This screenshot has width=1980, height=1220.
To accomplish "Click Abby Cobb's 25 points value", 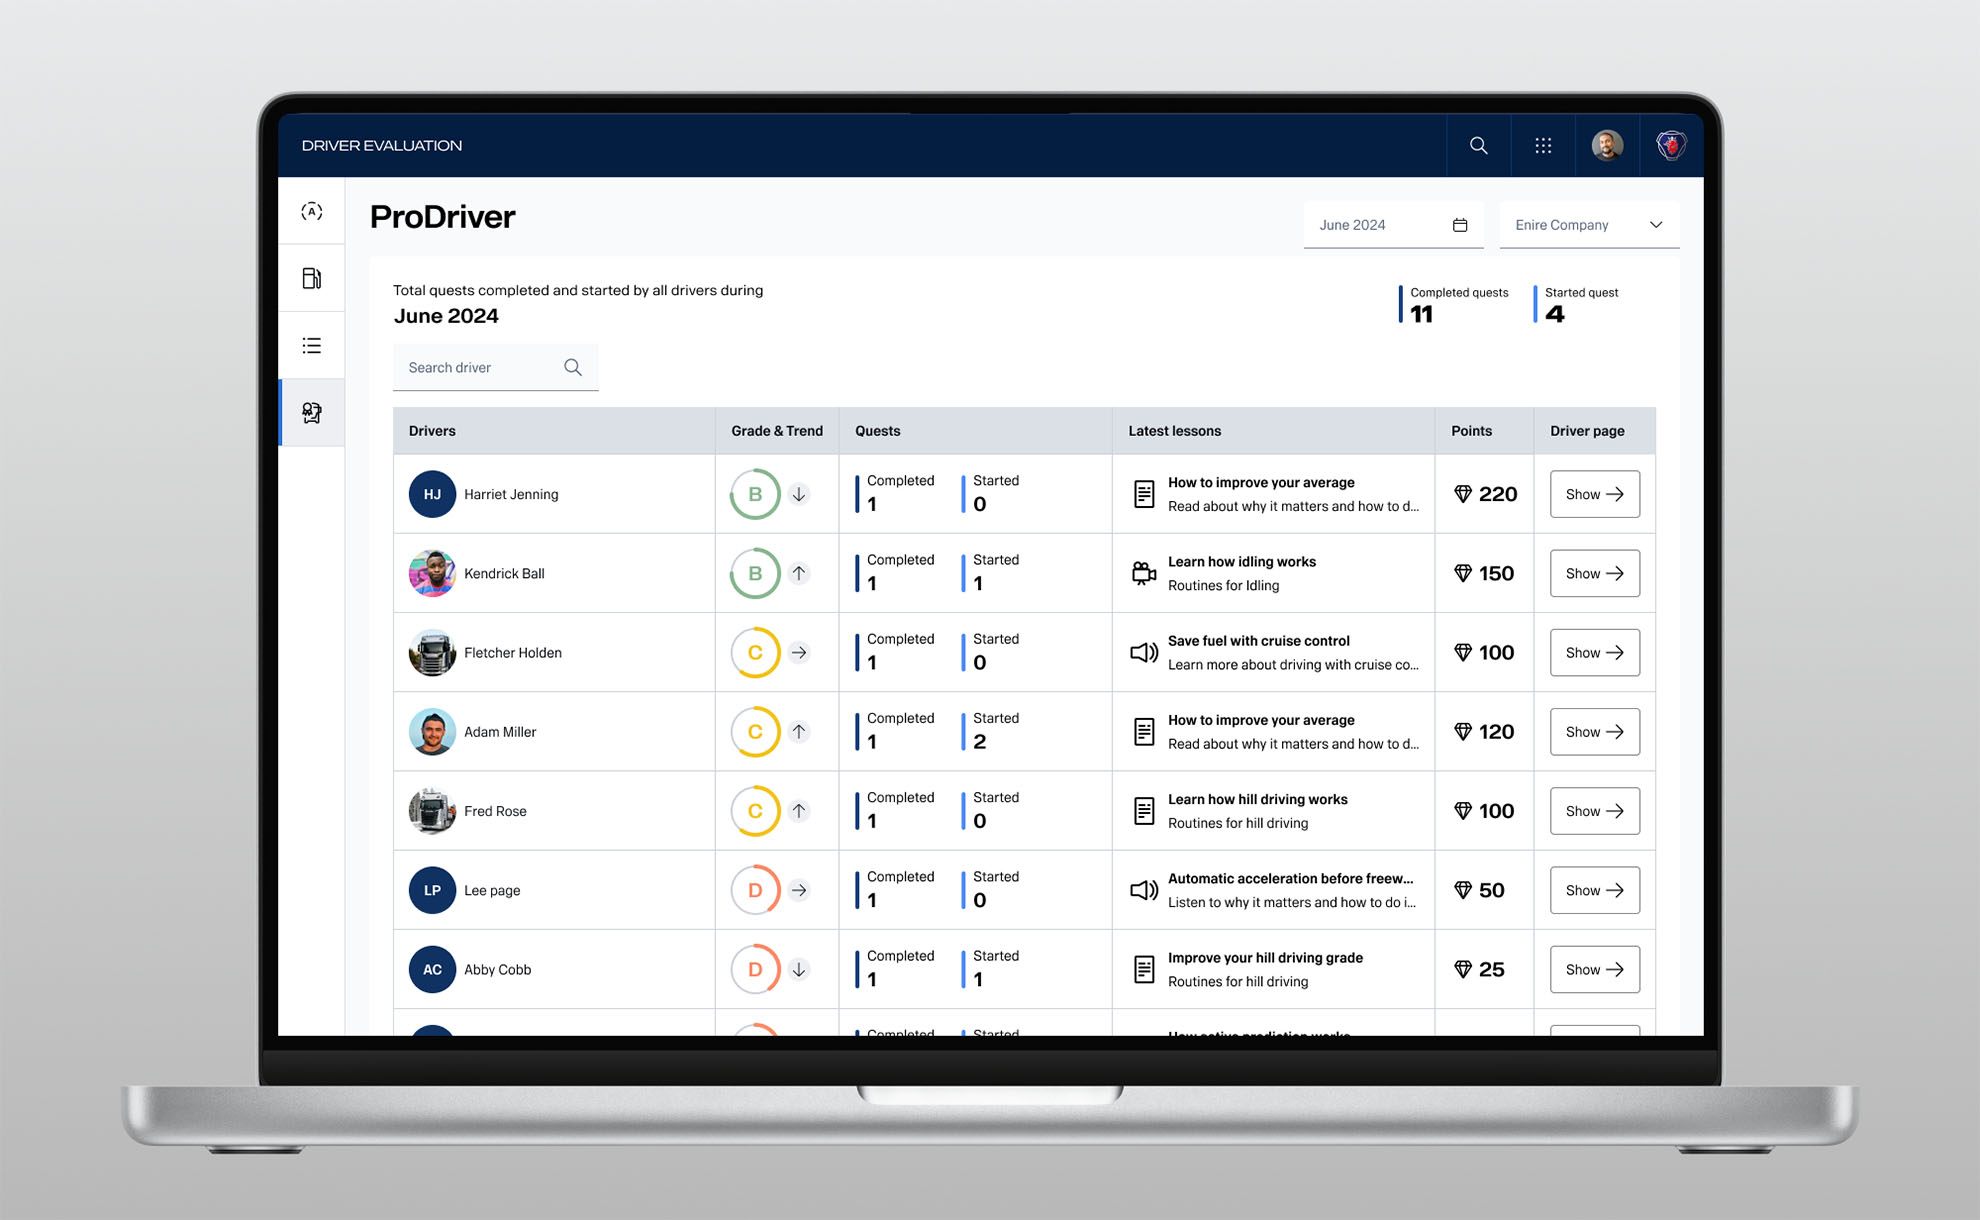I will coord(1491,969).
